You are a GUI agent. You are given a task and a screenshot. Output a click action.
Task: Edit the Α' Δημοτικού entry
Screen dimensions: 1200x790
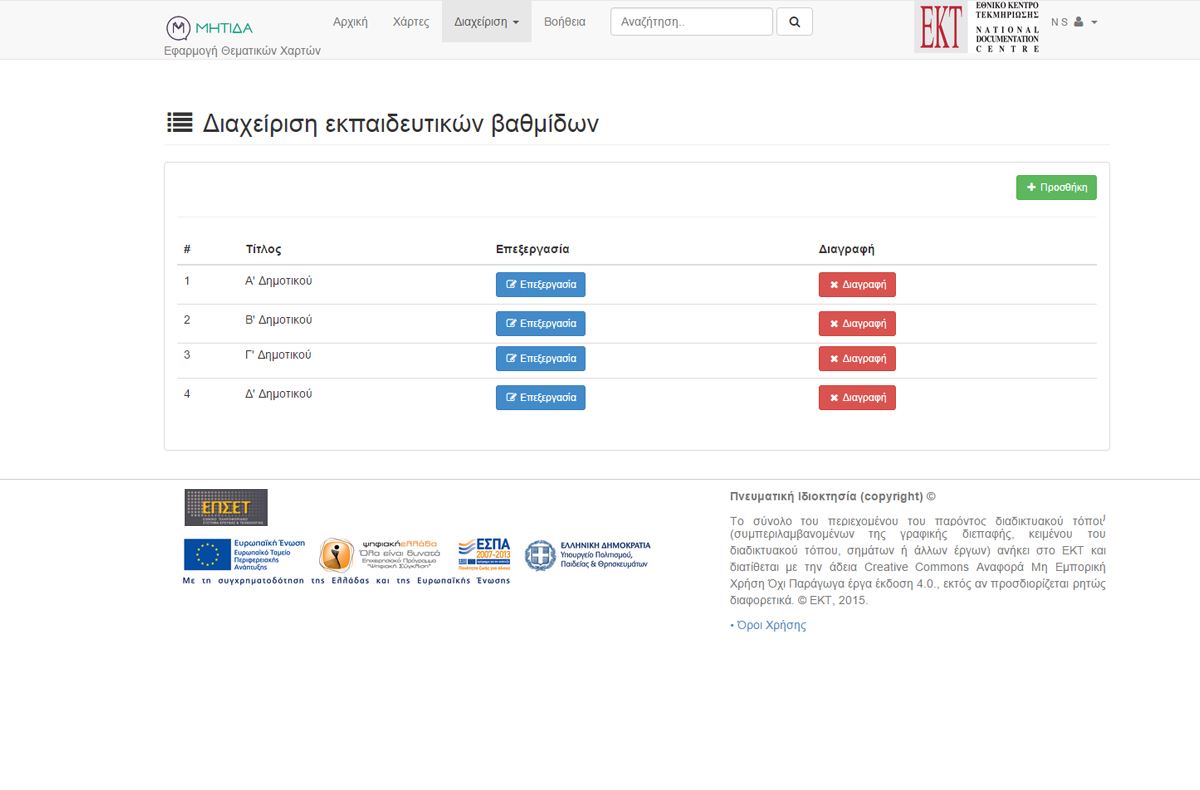(x=540, y=285)
